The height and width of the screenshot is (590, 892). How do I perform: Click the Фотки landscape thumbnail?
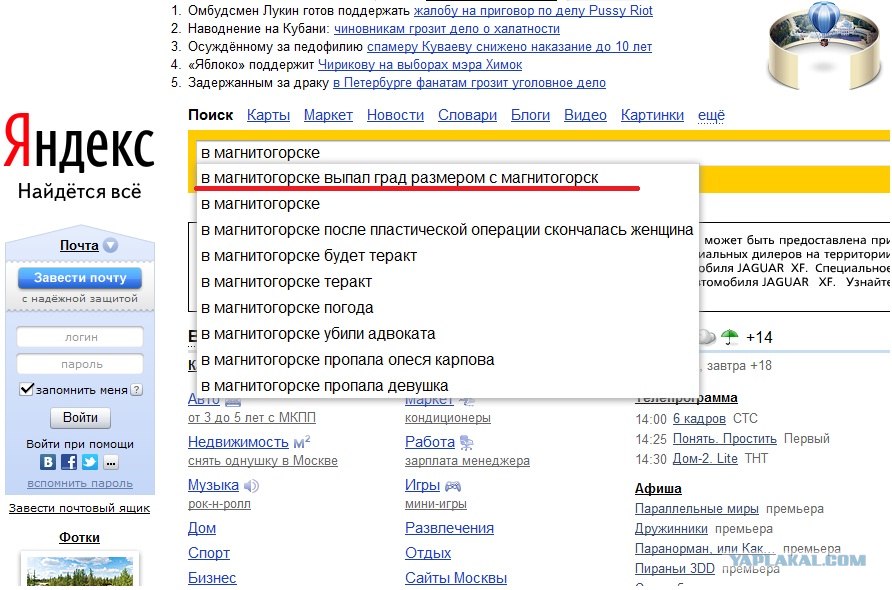80,570
